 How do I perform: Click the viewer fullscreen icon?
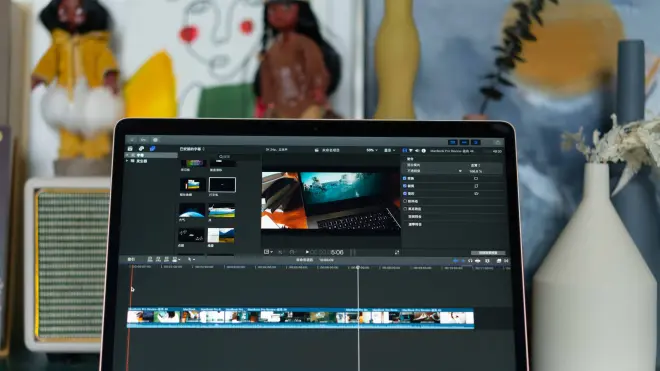pyautogui.click(x=397, y=252)
